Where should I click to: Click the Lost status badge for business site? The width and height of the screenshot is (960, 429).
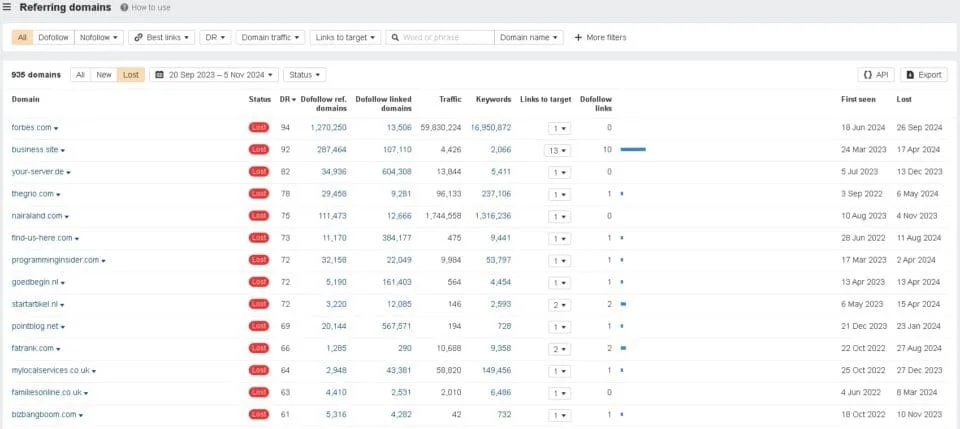259,149
